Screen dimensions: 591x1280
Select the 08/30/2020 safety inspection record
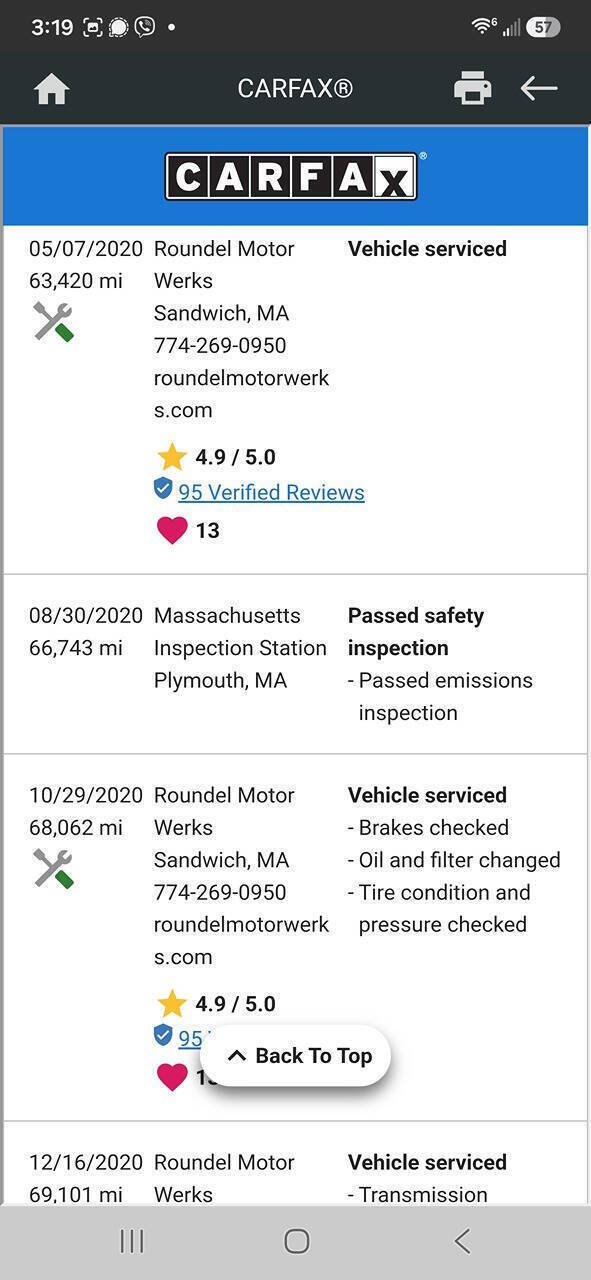point(295,664)
